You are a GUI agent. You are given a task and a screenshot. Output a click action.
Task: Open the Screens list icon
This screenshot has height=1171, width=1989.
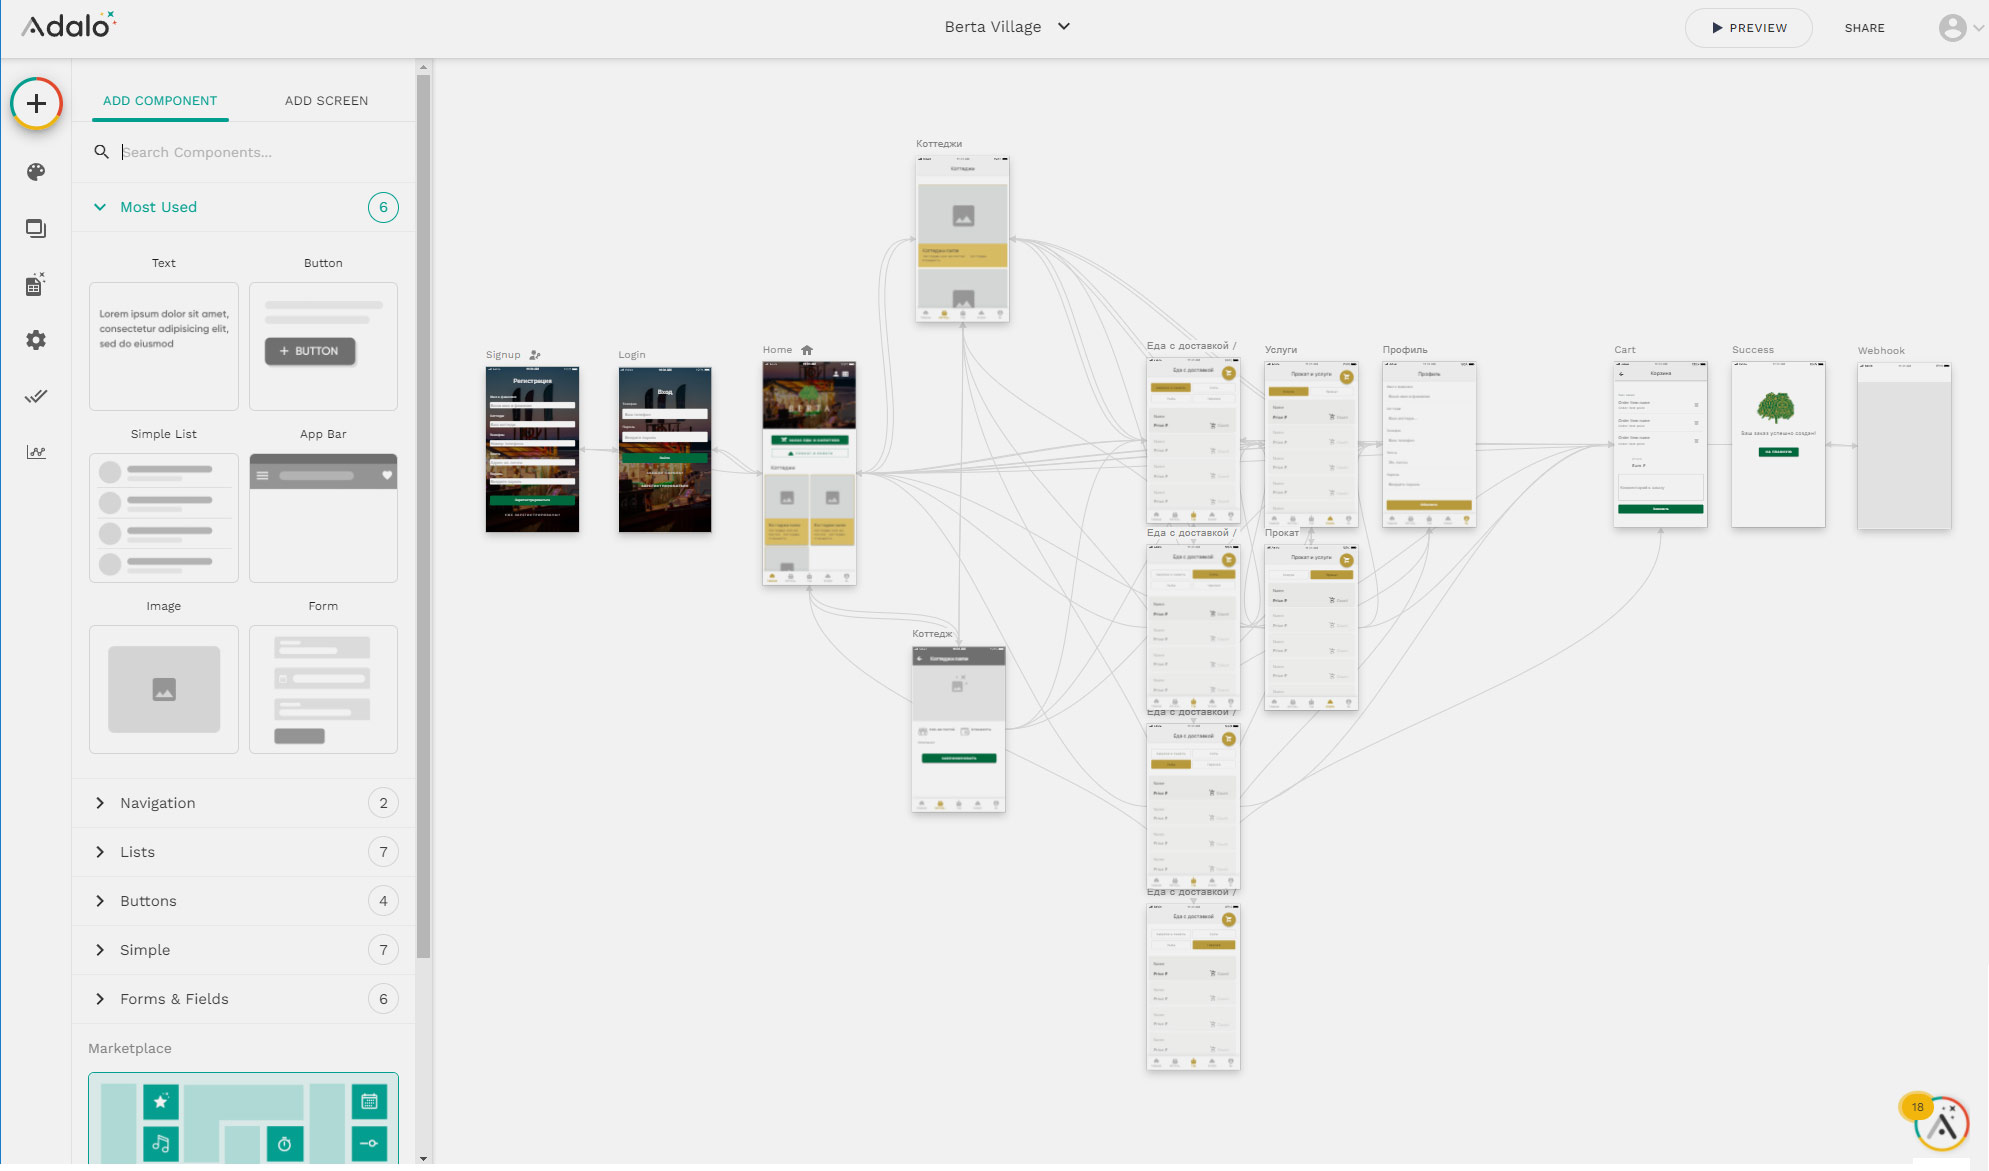click(36, 229)
